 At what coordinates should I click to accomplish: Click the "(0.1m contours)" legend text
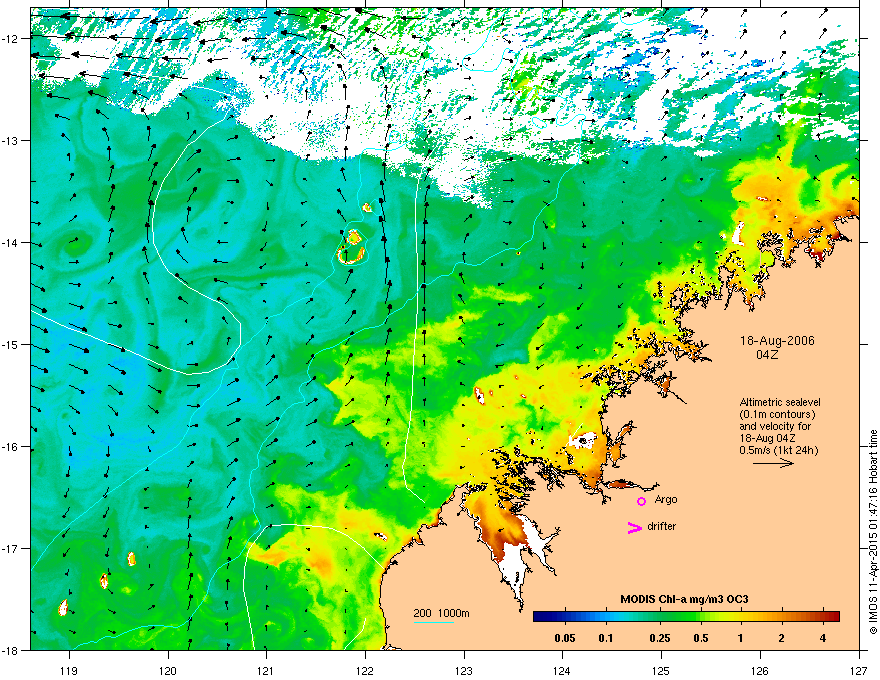click(777, 414)
